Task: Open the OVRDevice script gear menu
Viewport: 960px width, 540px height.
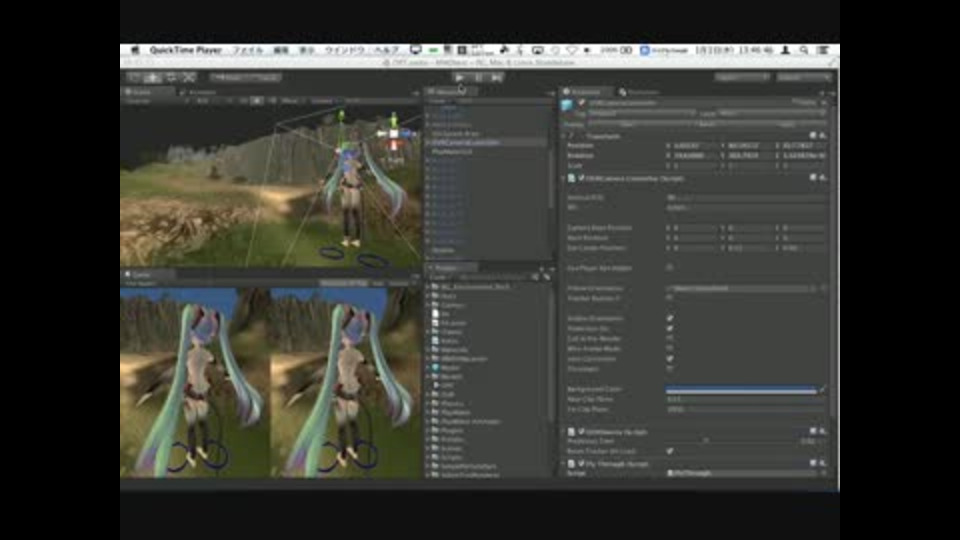Action: pyautogui.click(x=823, y=431)
